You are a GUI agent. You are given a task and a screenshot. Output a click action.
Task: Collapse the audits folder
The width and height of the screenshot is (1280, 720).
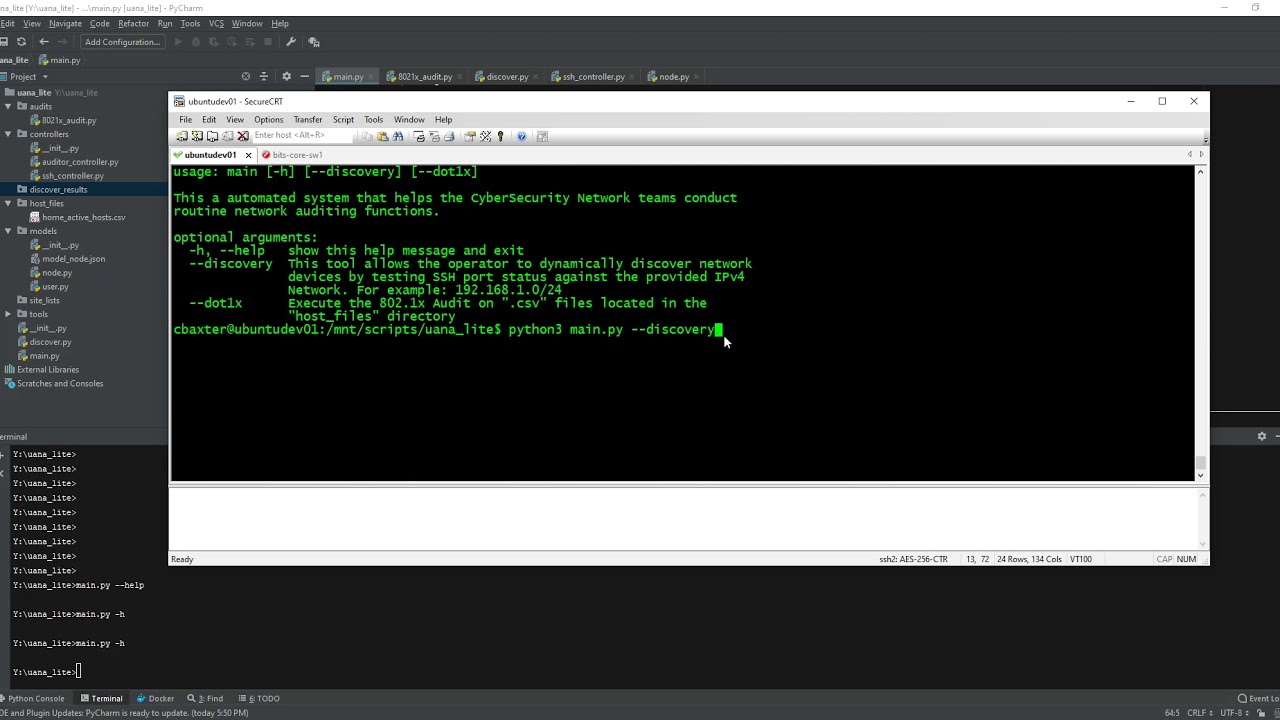pos(9,106)
